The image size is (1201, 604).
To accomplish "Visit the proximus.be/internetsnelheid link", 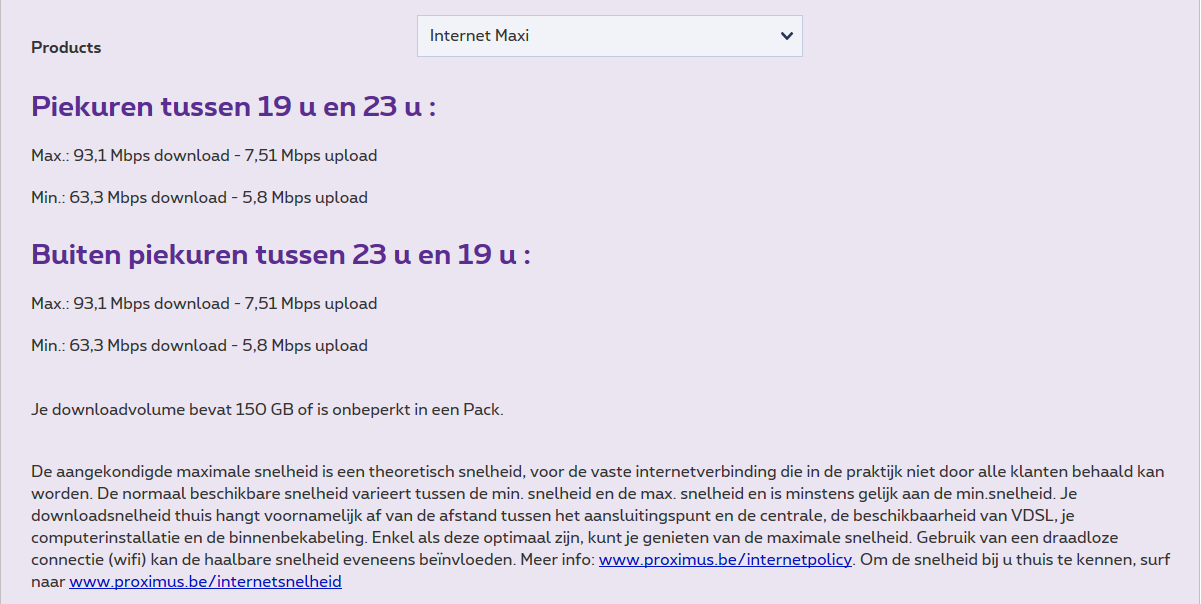I will coord(205,581).
